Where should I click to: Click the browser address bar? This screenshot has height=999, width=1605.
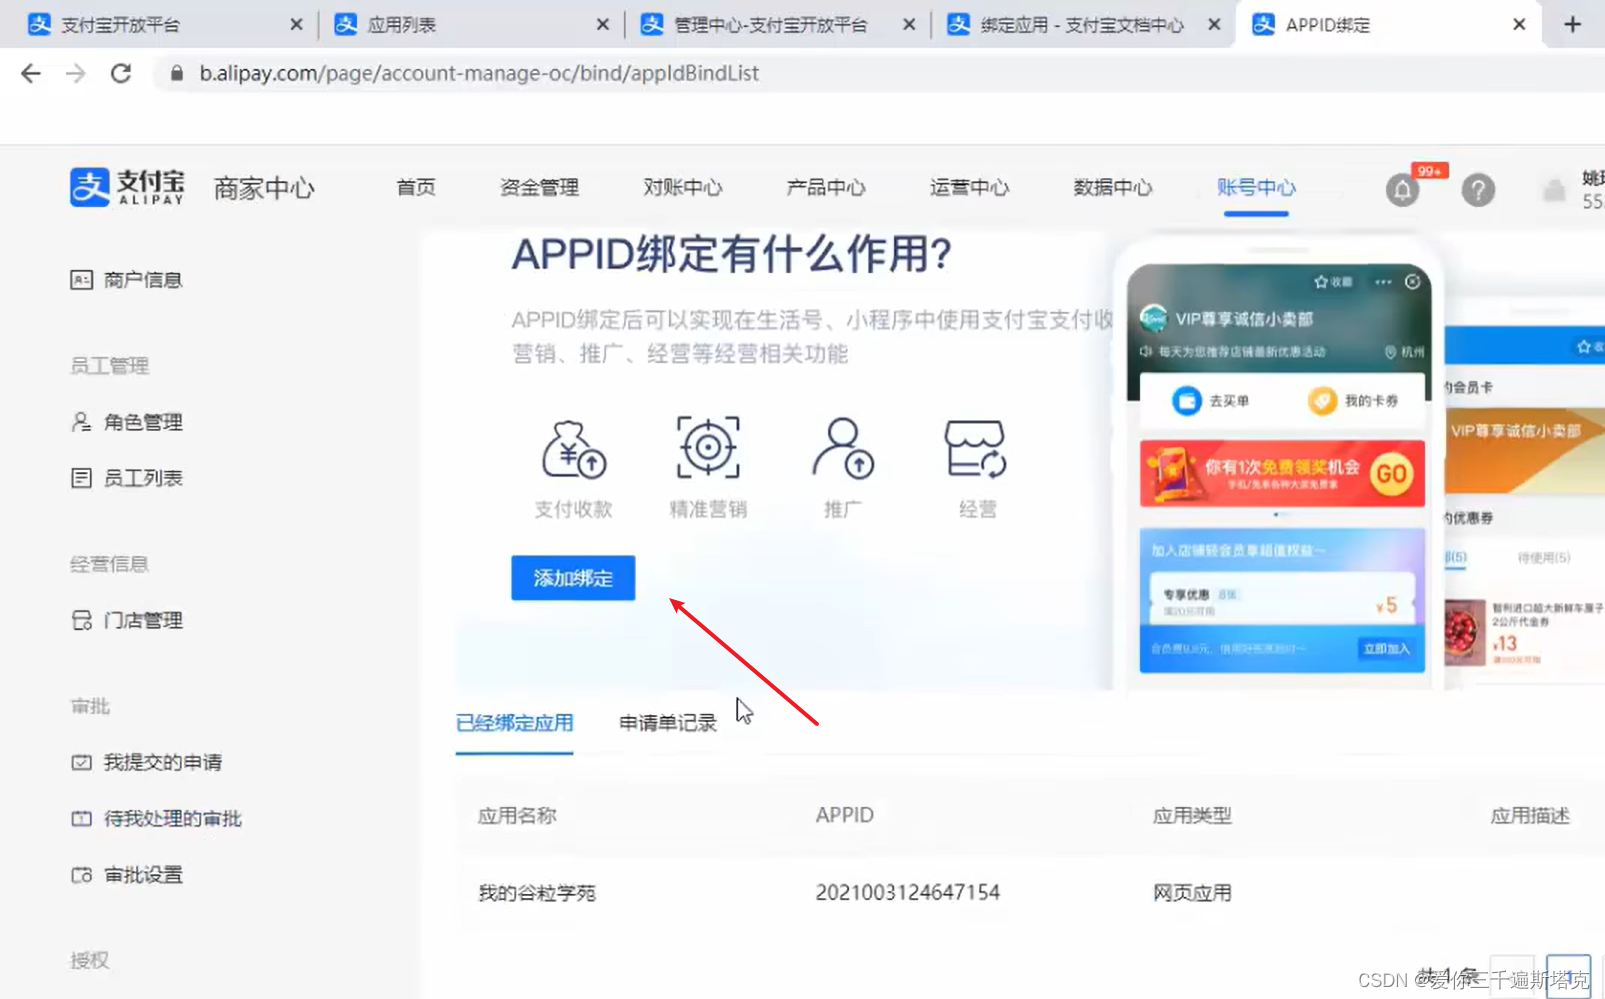480,72
